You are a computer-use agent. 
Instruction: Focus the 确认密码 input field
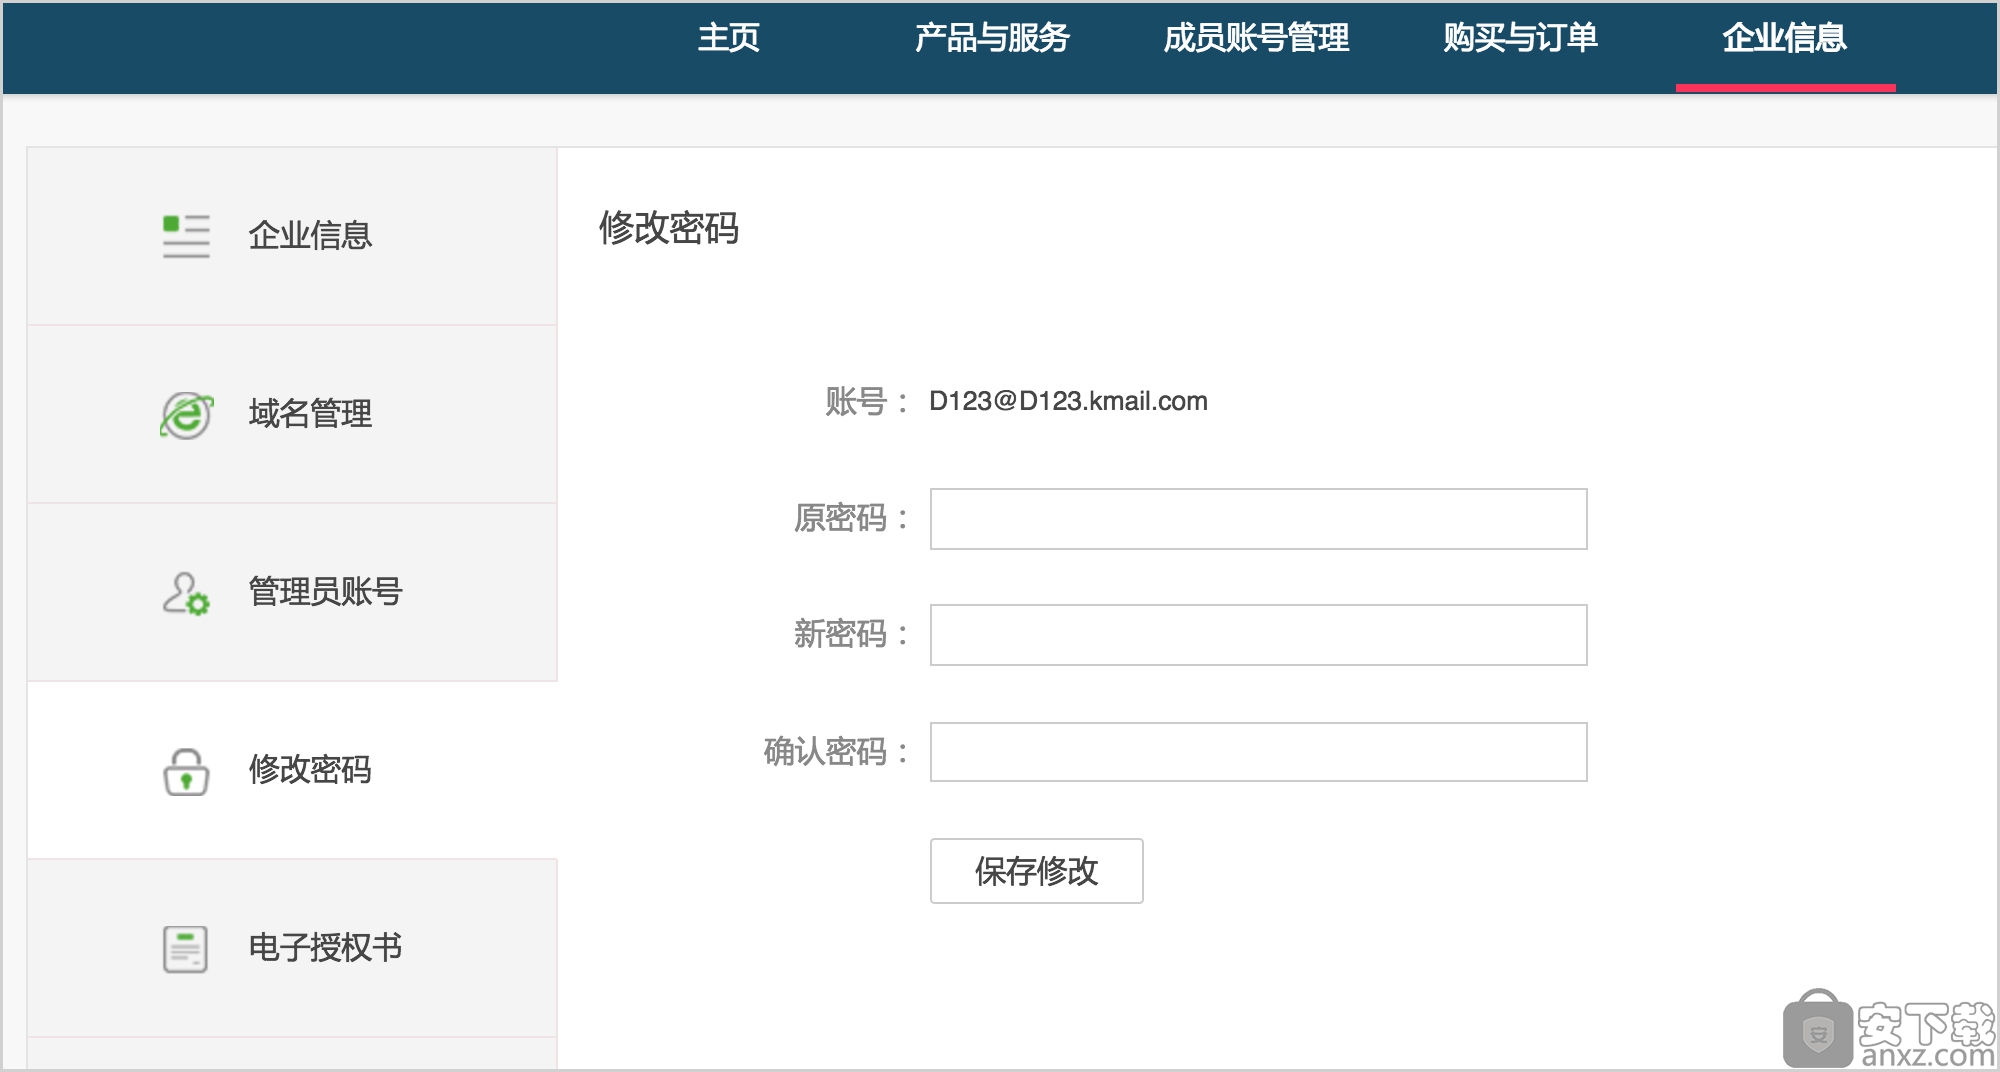coord(1258,752)
